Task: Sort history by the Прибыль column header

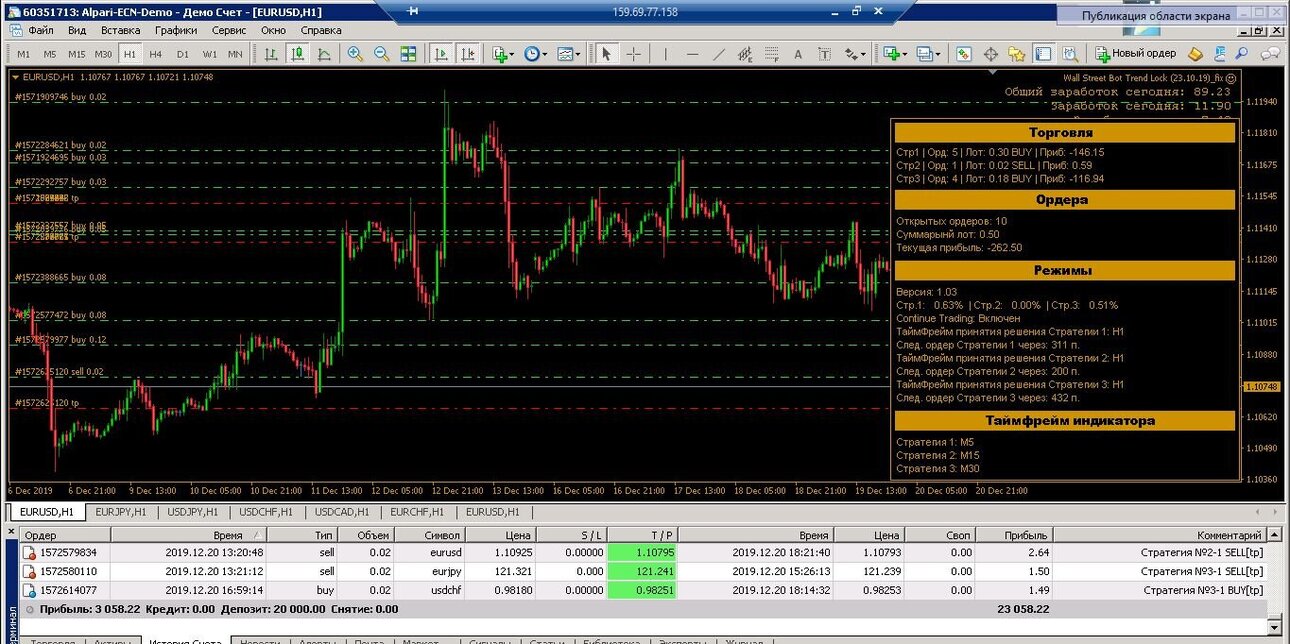Action: [1026, 536]
